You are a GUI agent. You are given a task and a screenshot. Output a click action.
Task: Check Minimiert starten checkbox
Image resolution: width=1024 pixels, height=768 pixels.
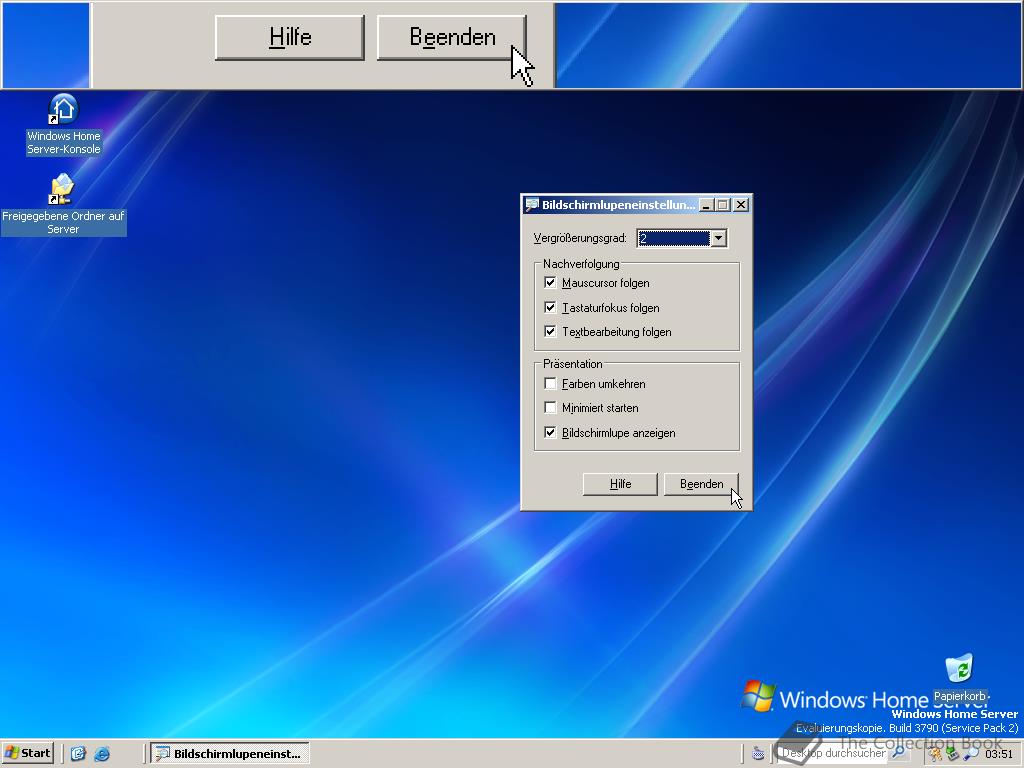[550, 408]
